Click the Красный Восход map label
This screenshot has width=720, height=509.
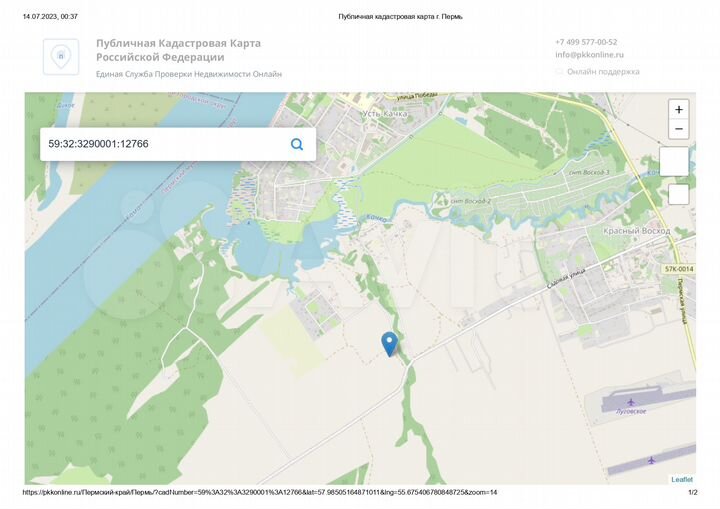coord(636,231)
